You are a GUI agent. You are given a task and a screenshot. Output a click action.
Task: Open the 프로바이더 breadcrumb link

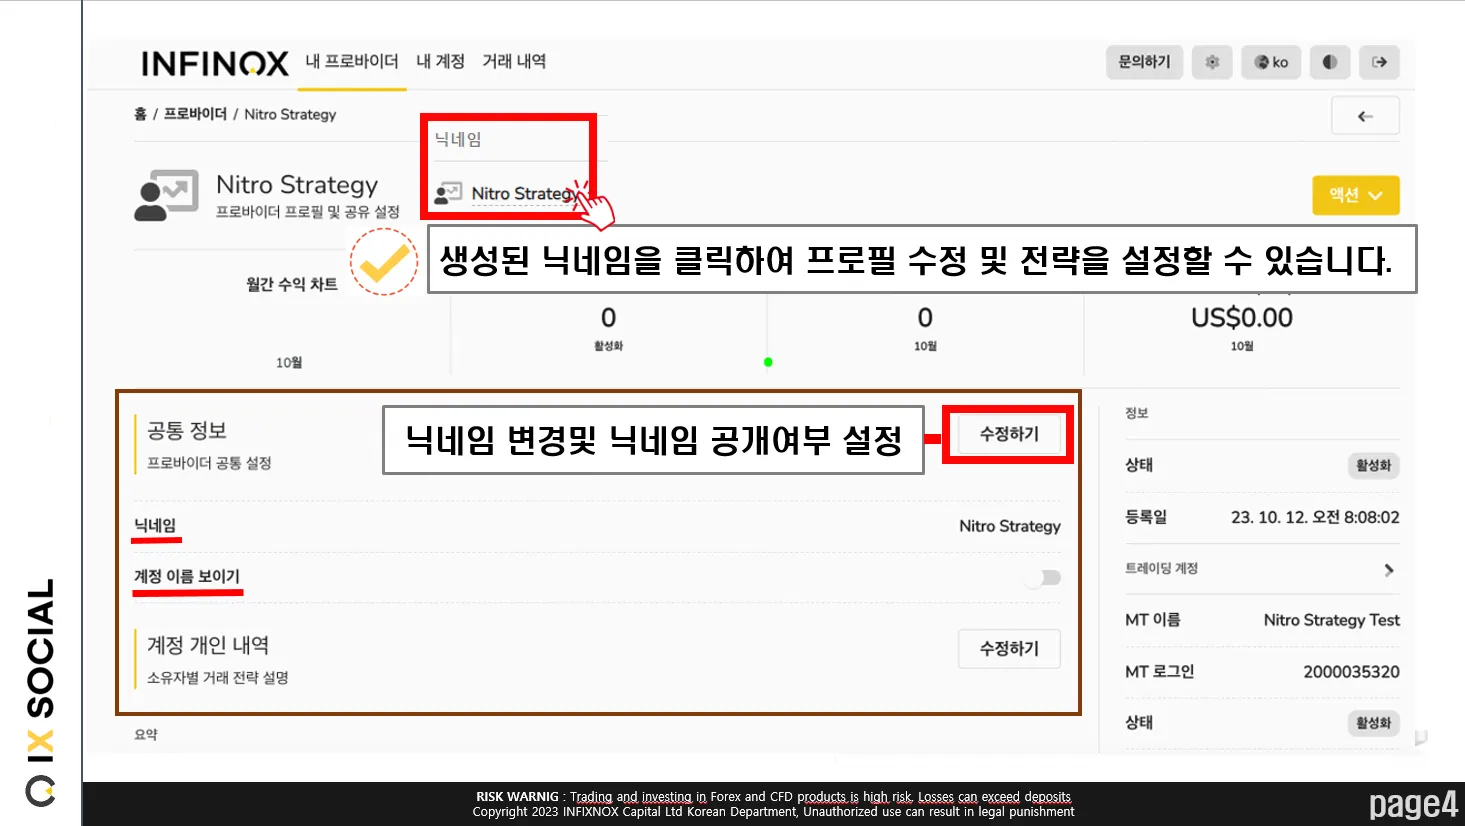click(x=195, y=114)
